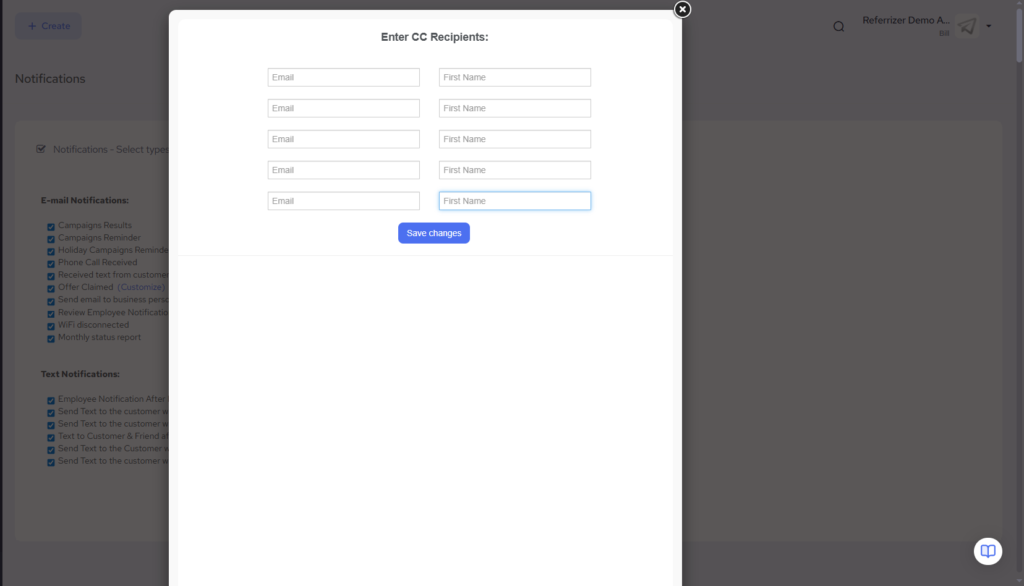
Task: Focus the first row Email field
Action: (343, 77)
